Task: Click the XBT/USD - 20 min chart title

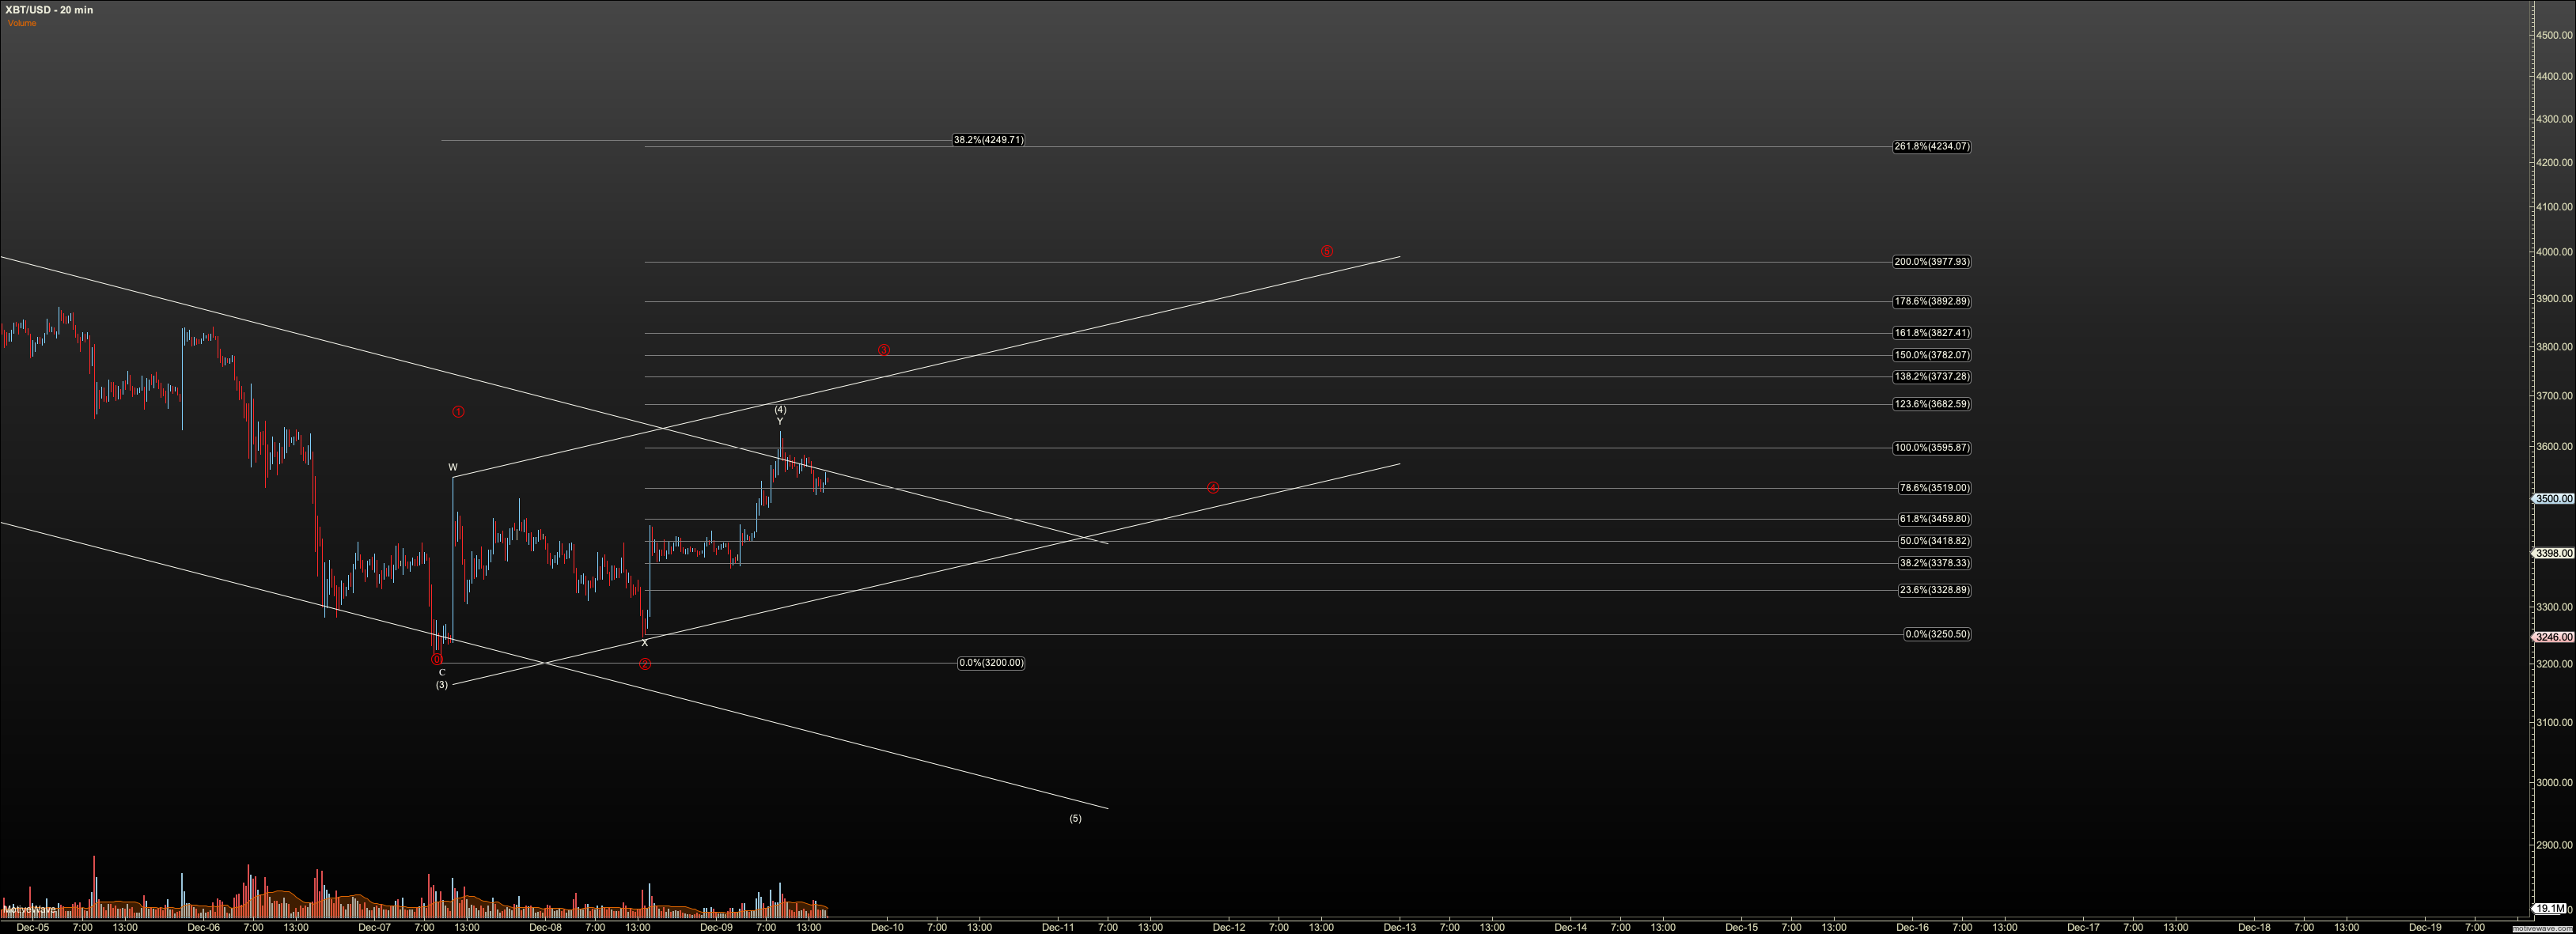Action: [49, 10]
